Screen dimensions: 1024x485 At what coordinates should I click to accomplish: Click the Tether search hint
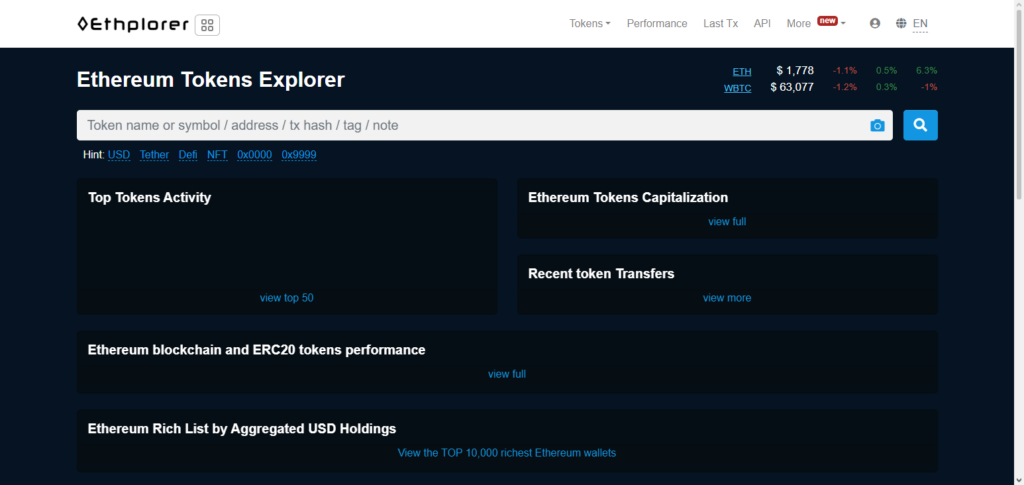coord(154,155)
